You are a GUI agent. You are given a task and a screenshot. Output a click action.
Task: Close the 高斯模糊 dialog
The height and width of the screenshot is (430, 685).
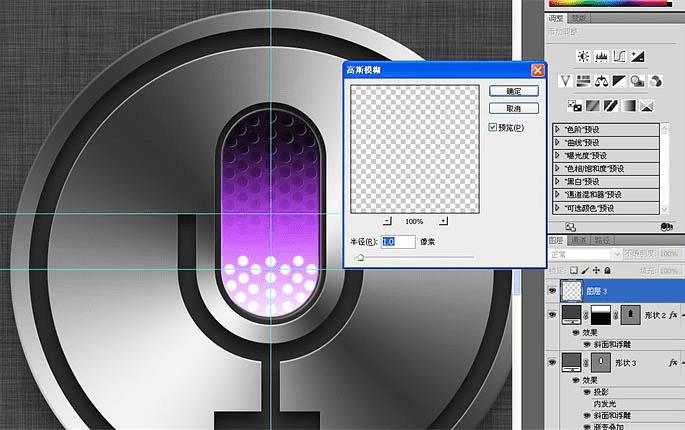tap(538, 70)
